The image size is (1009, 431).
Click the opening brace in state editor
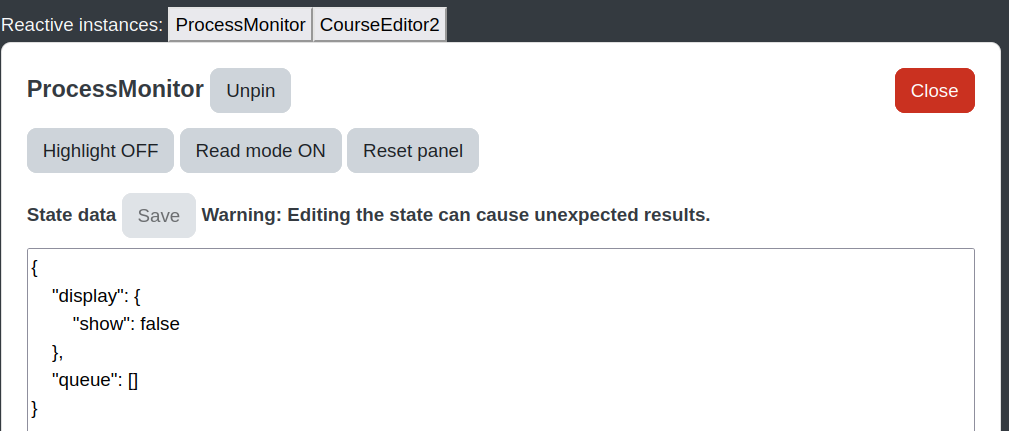point(34,268)
